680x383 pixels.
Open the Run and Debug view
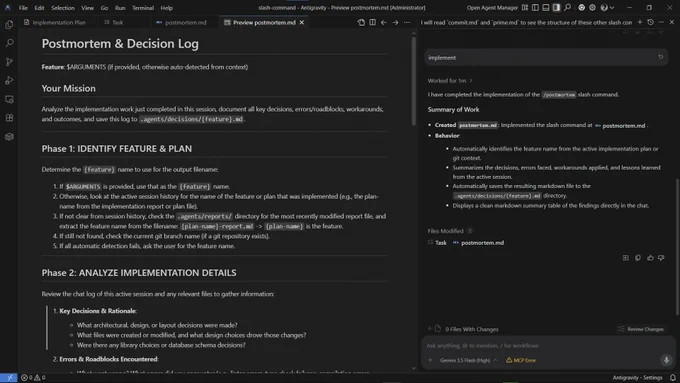tap(9, 81)
